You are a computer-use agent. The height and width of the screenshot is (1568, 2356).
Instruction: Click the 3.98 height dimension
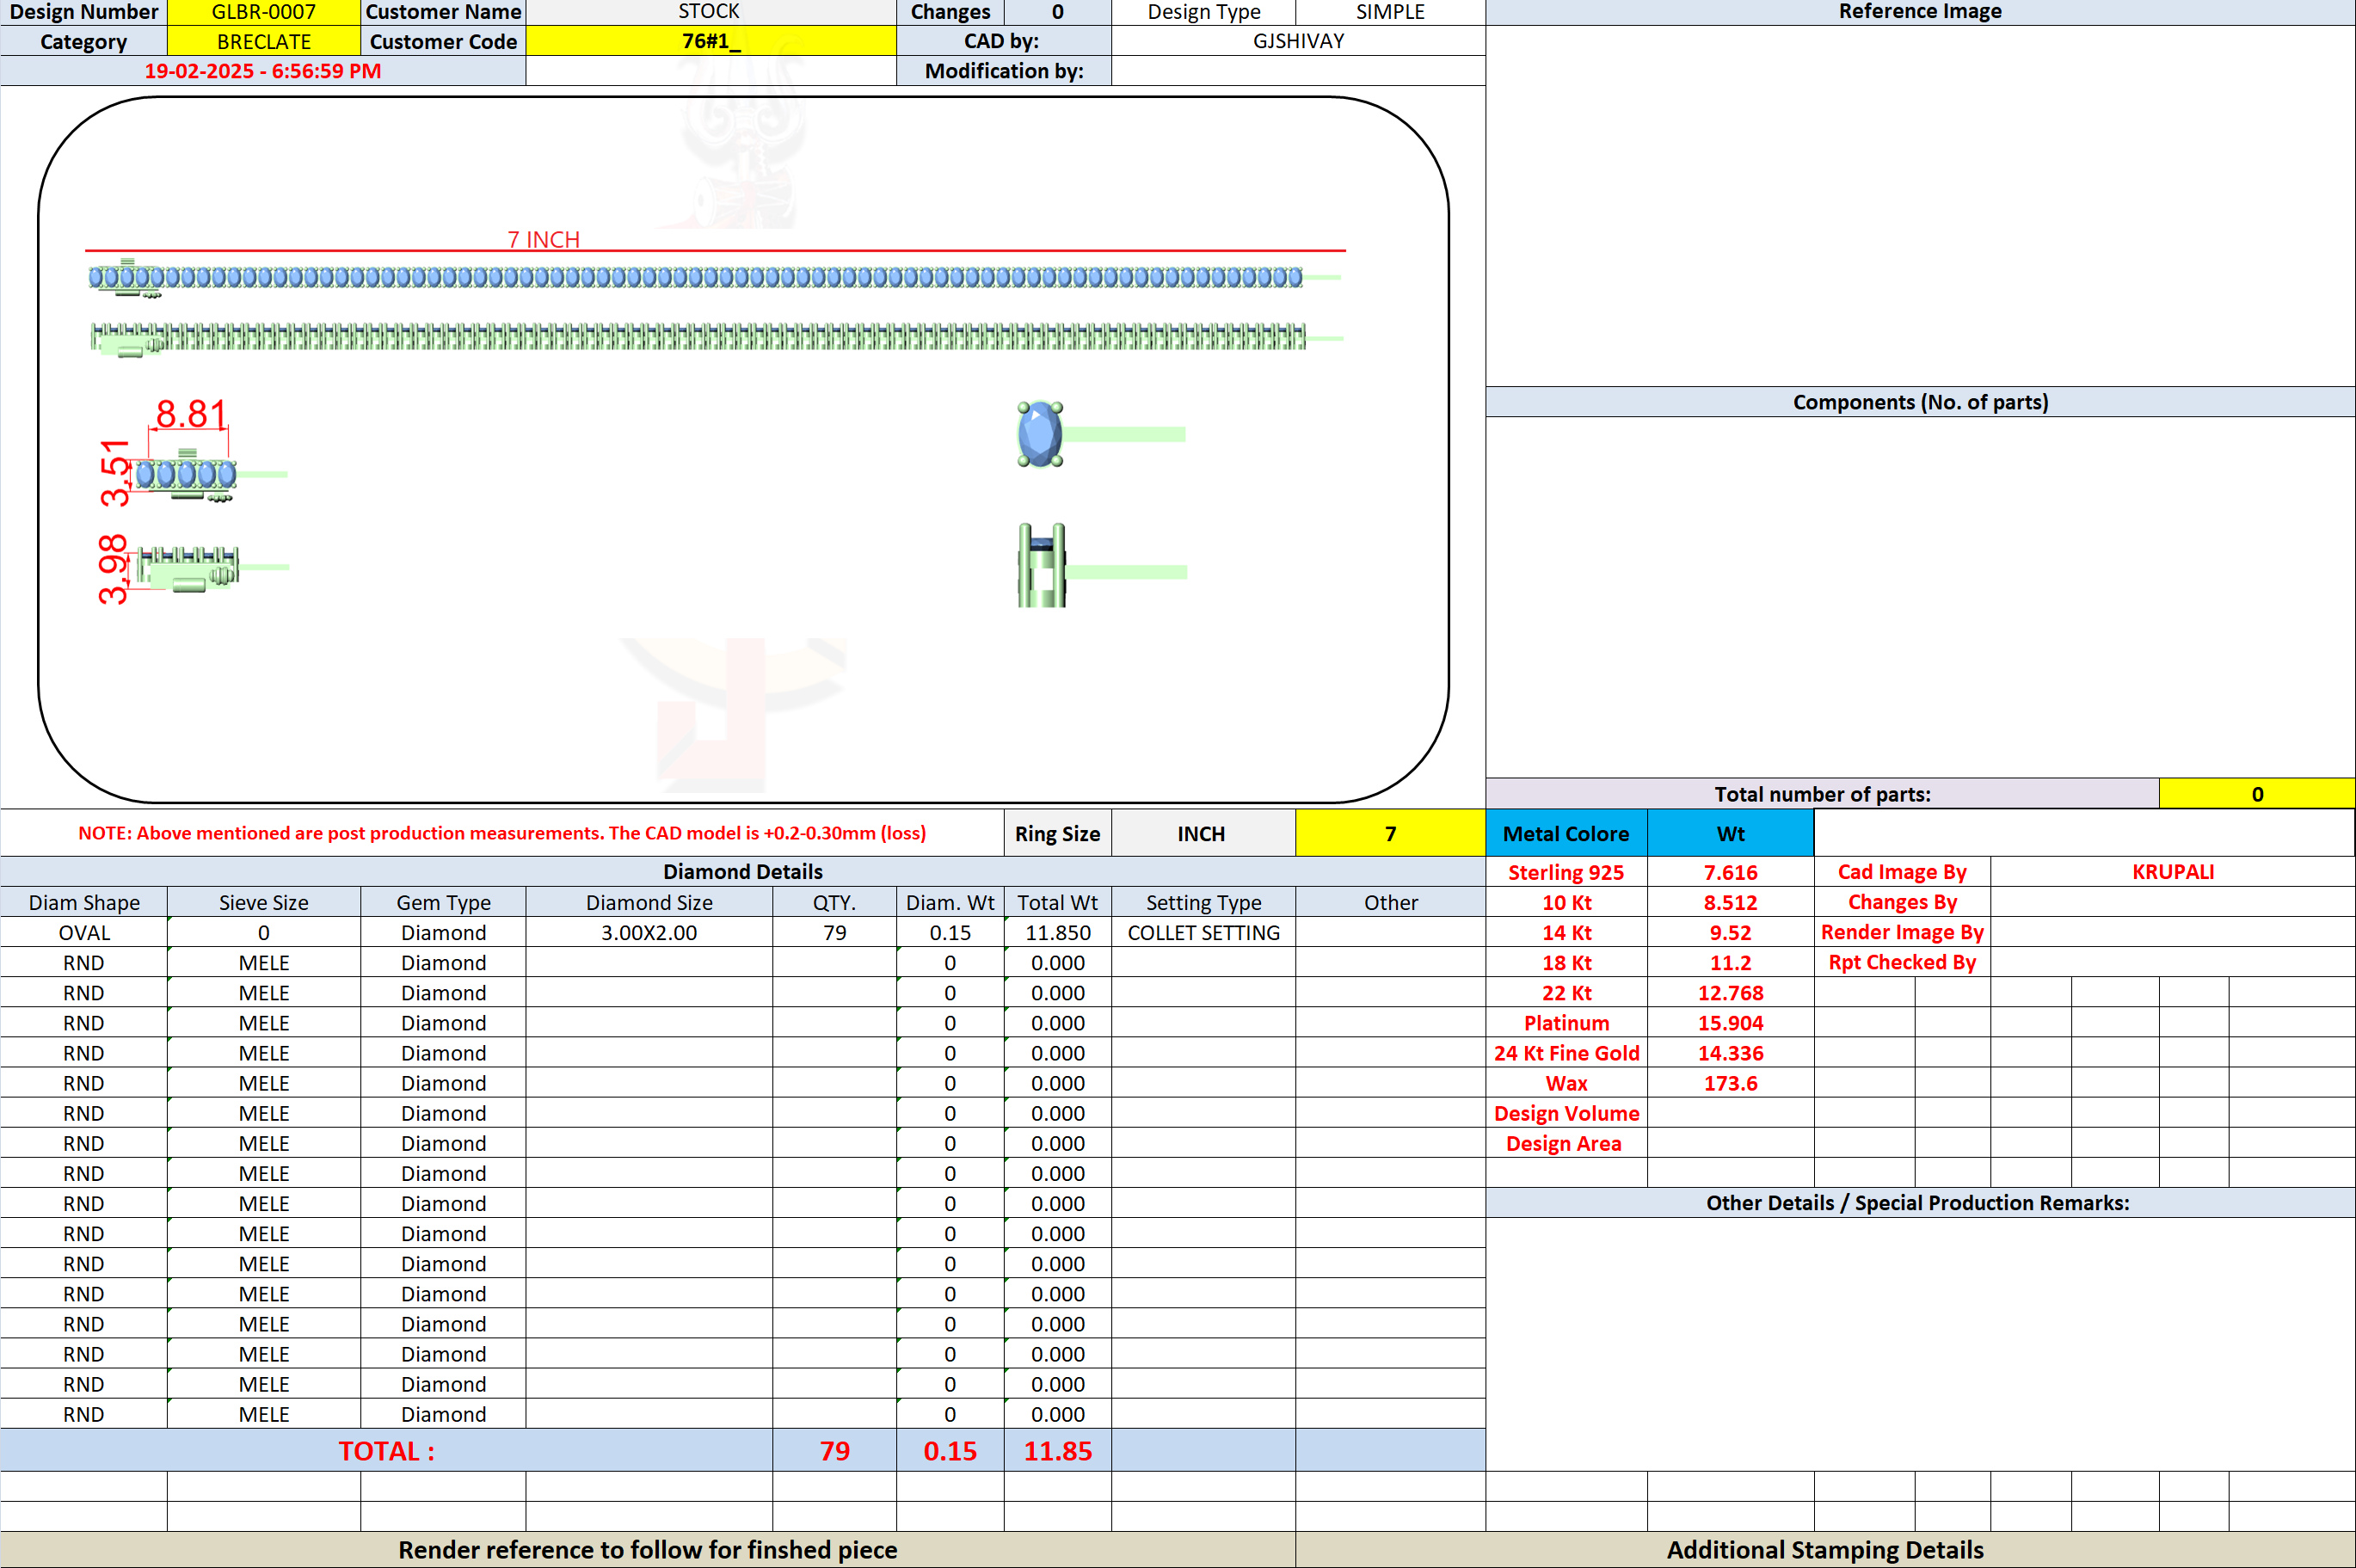coord(113,569)
